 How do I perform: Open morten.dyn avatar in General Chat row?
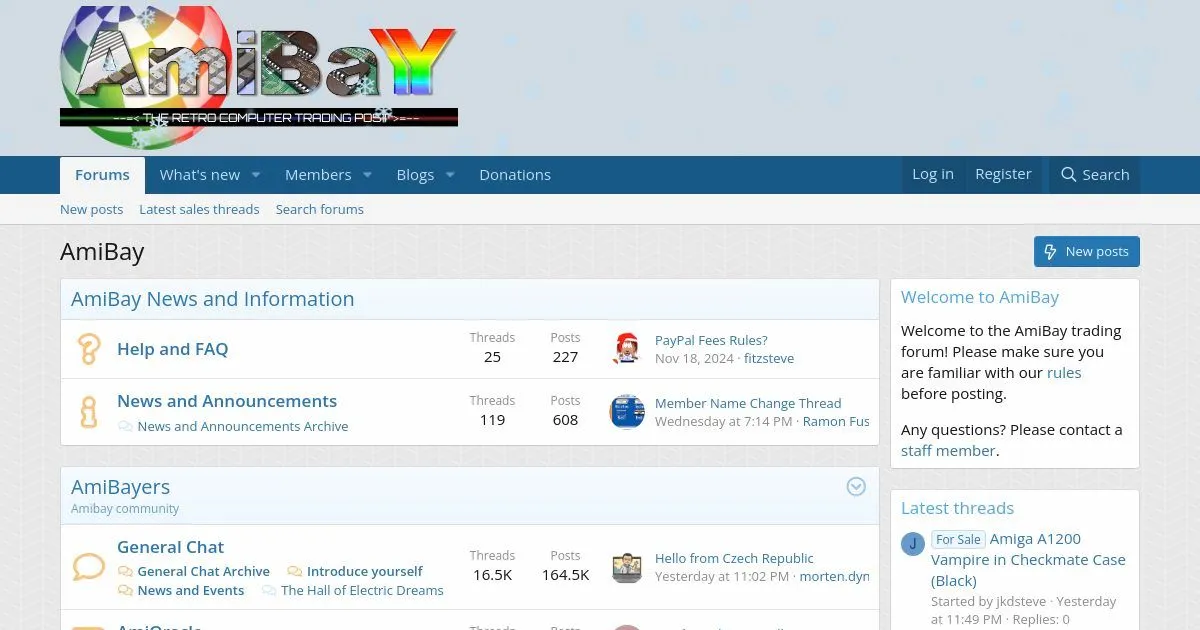[x=627, y=568]
